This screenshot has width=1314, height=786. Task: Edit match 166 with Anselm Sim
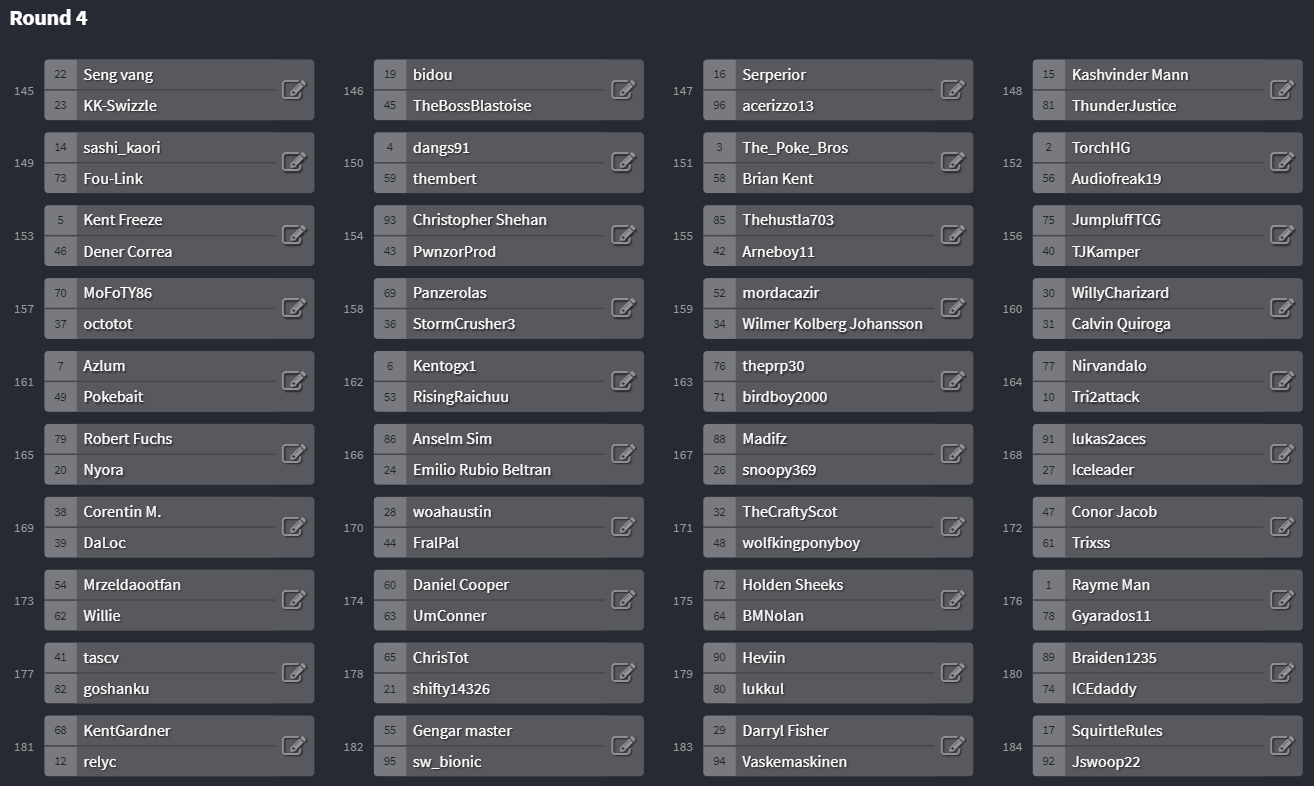623,454
